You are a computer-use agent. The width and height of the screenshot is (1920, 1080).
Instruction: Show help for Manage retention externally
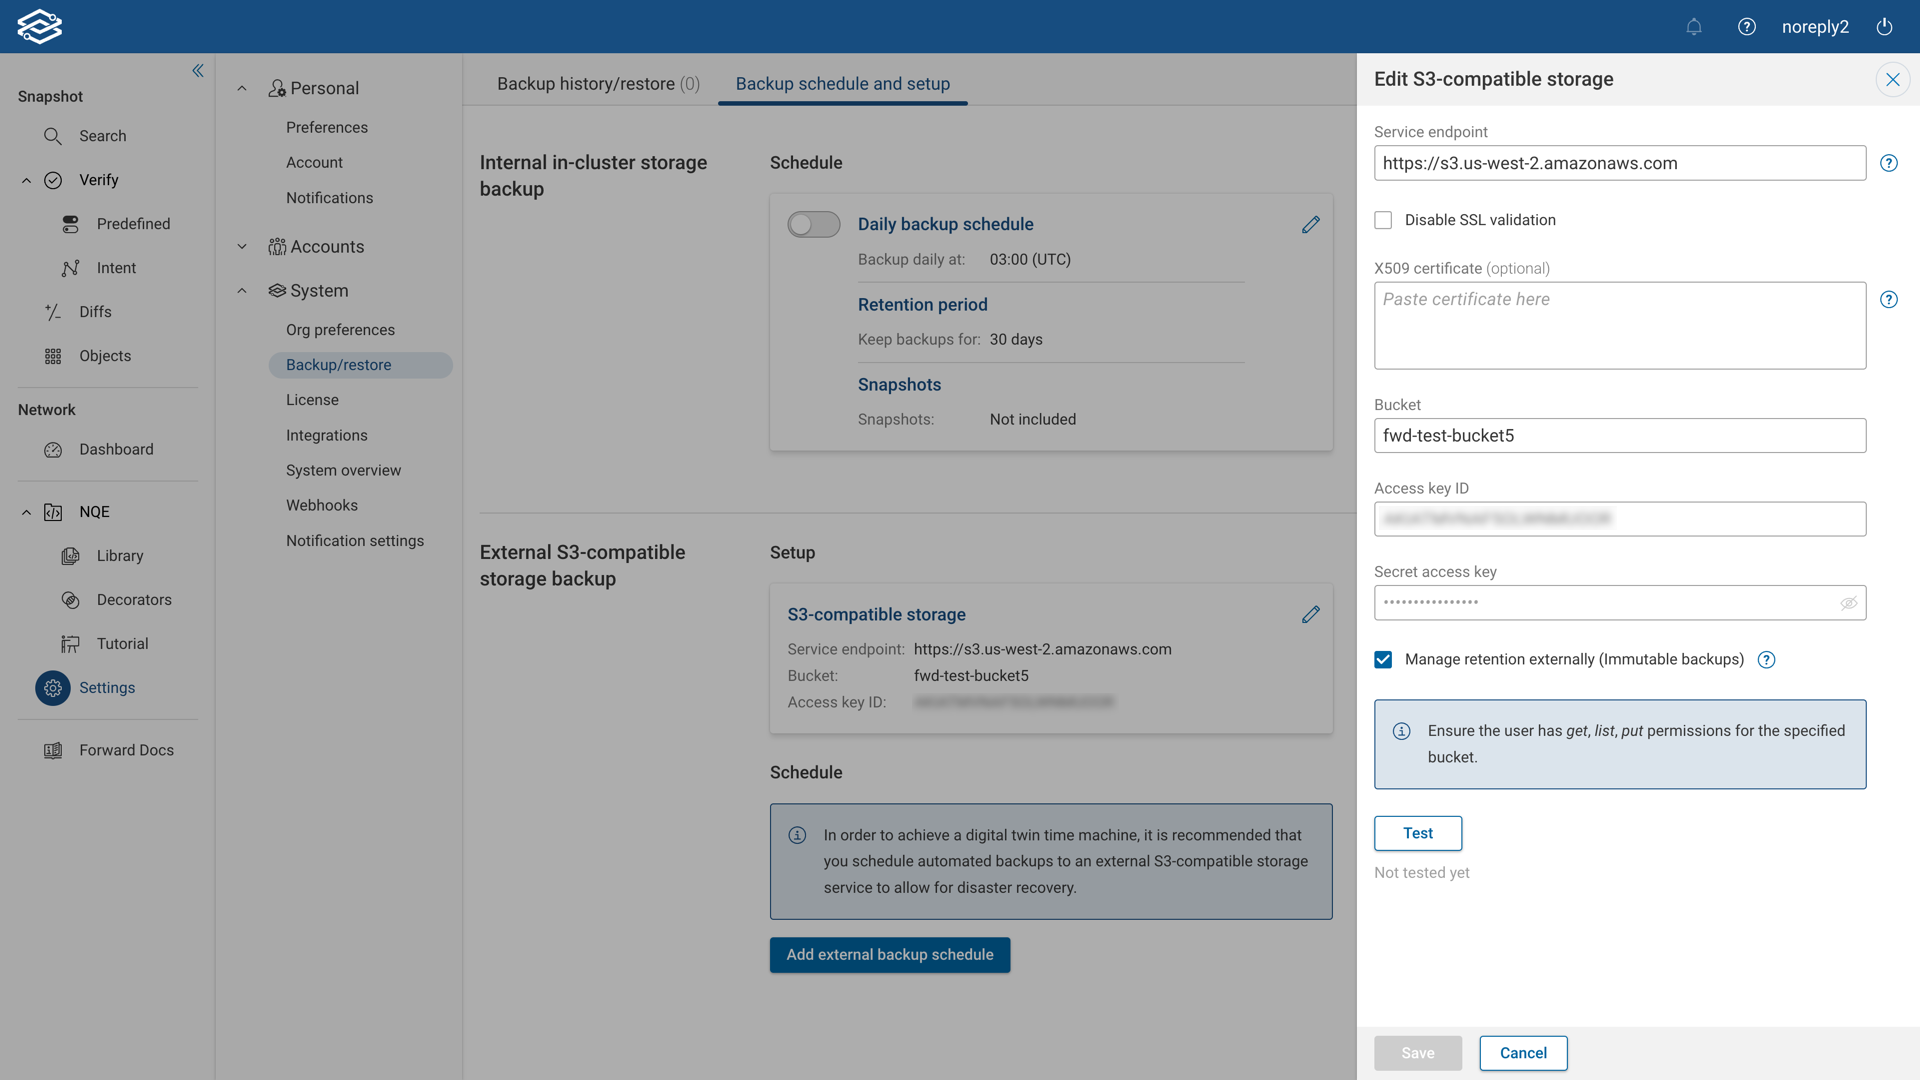1766,660
